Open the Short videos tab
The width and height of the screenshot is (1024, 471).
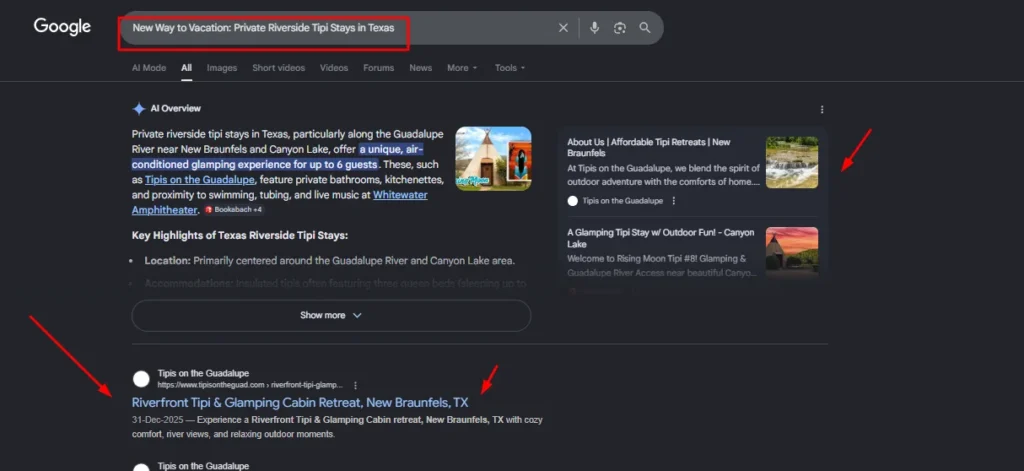pyautogui.click(x=279, y=68)
